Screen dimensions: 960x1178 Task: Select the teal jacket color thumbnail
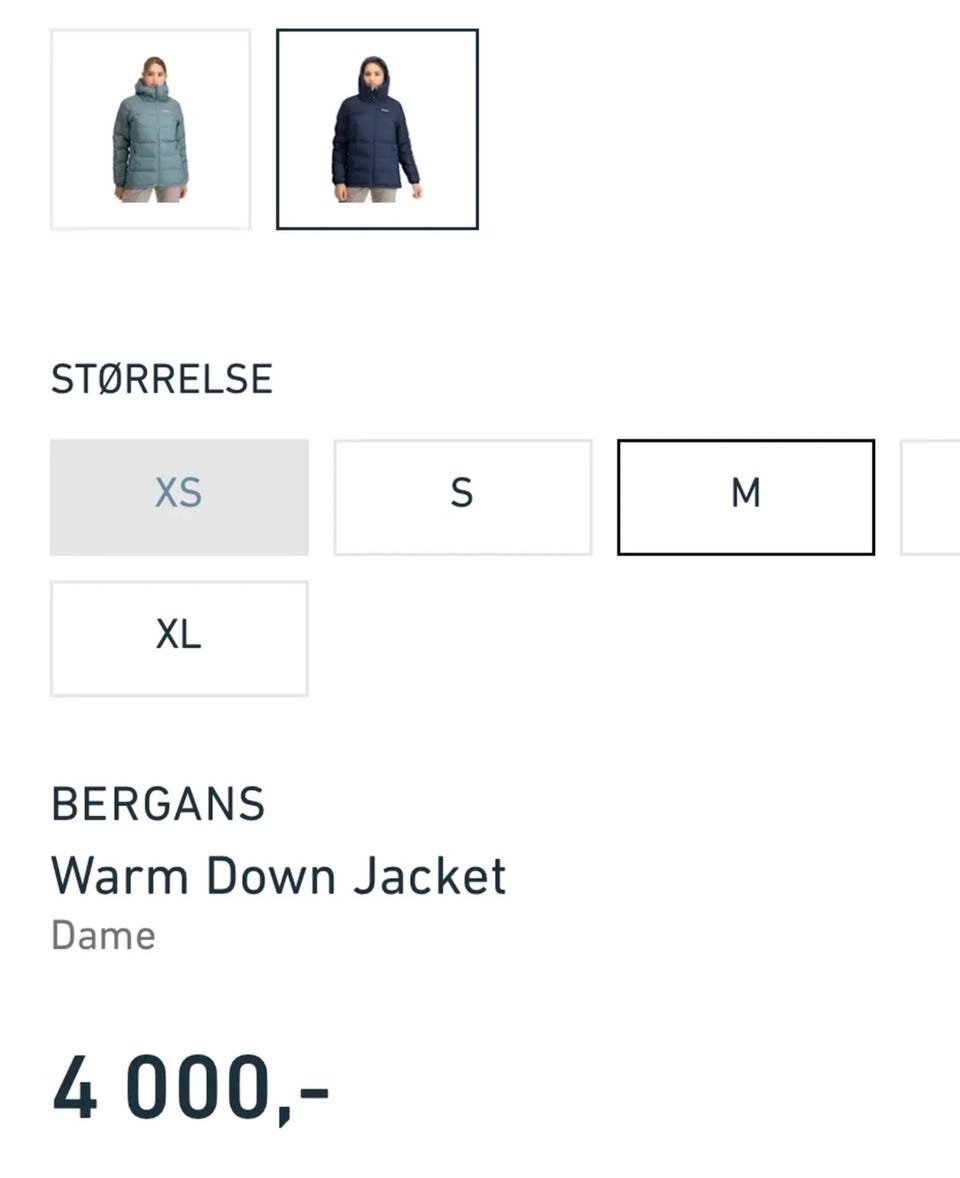(x=150, y=129)
